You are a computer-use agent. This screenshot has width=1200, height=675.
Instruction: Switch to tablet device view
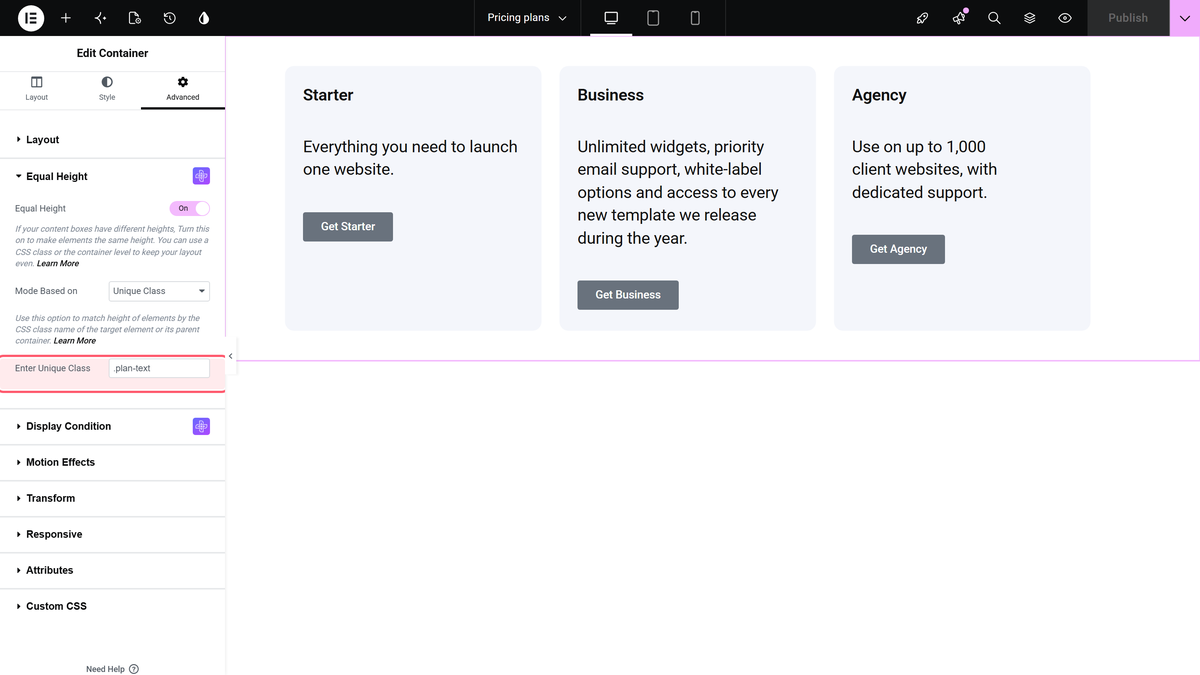(x=653, y=18)
